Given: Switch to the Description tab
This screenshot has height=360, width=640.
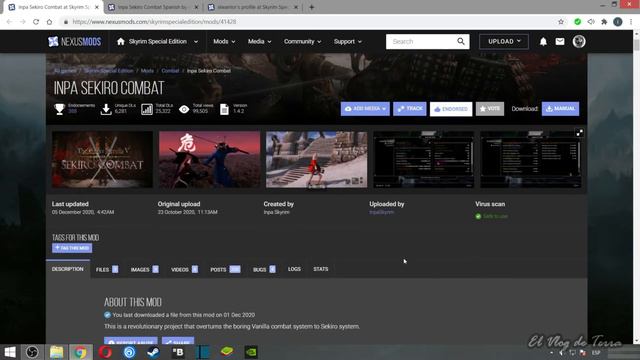Looking at the screenshot, I should point(68,269).
